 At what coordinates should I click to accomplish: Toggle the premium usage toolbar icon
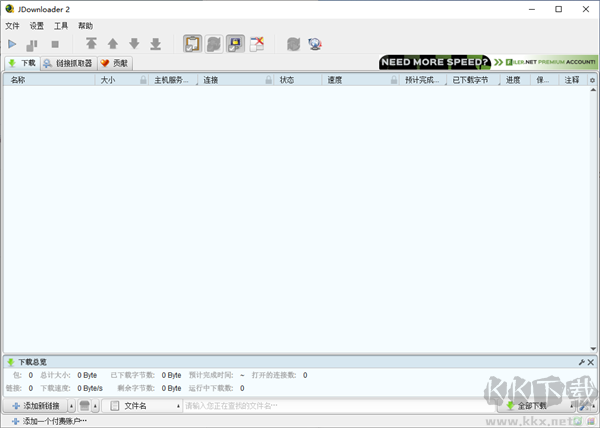pyautogui.click(x=235, y=44)
